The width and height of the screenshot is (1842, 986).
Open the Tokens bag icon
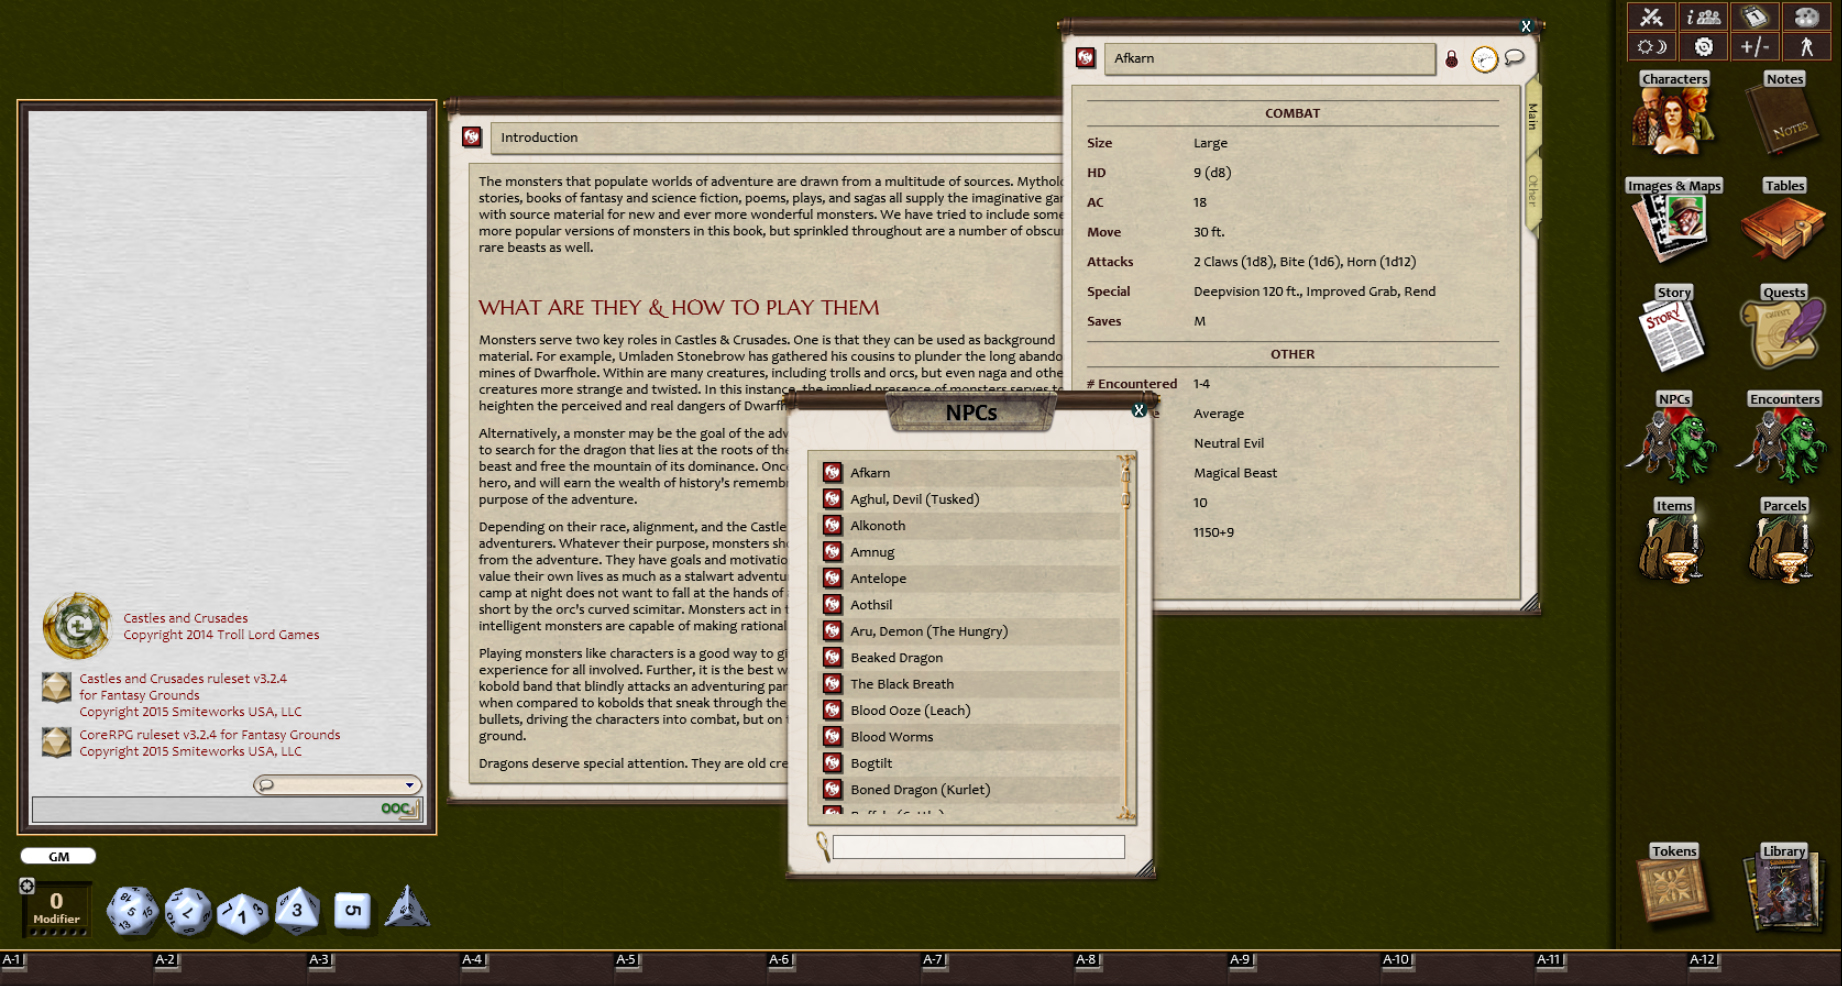[x=1672, y=888]
